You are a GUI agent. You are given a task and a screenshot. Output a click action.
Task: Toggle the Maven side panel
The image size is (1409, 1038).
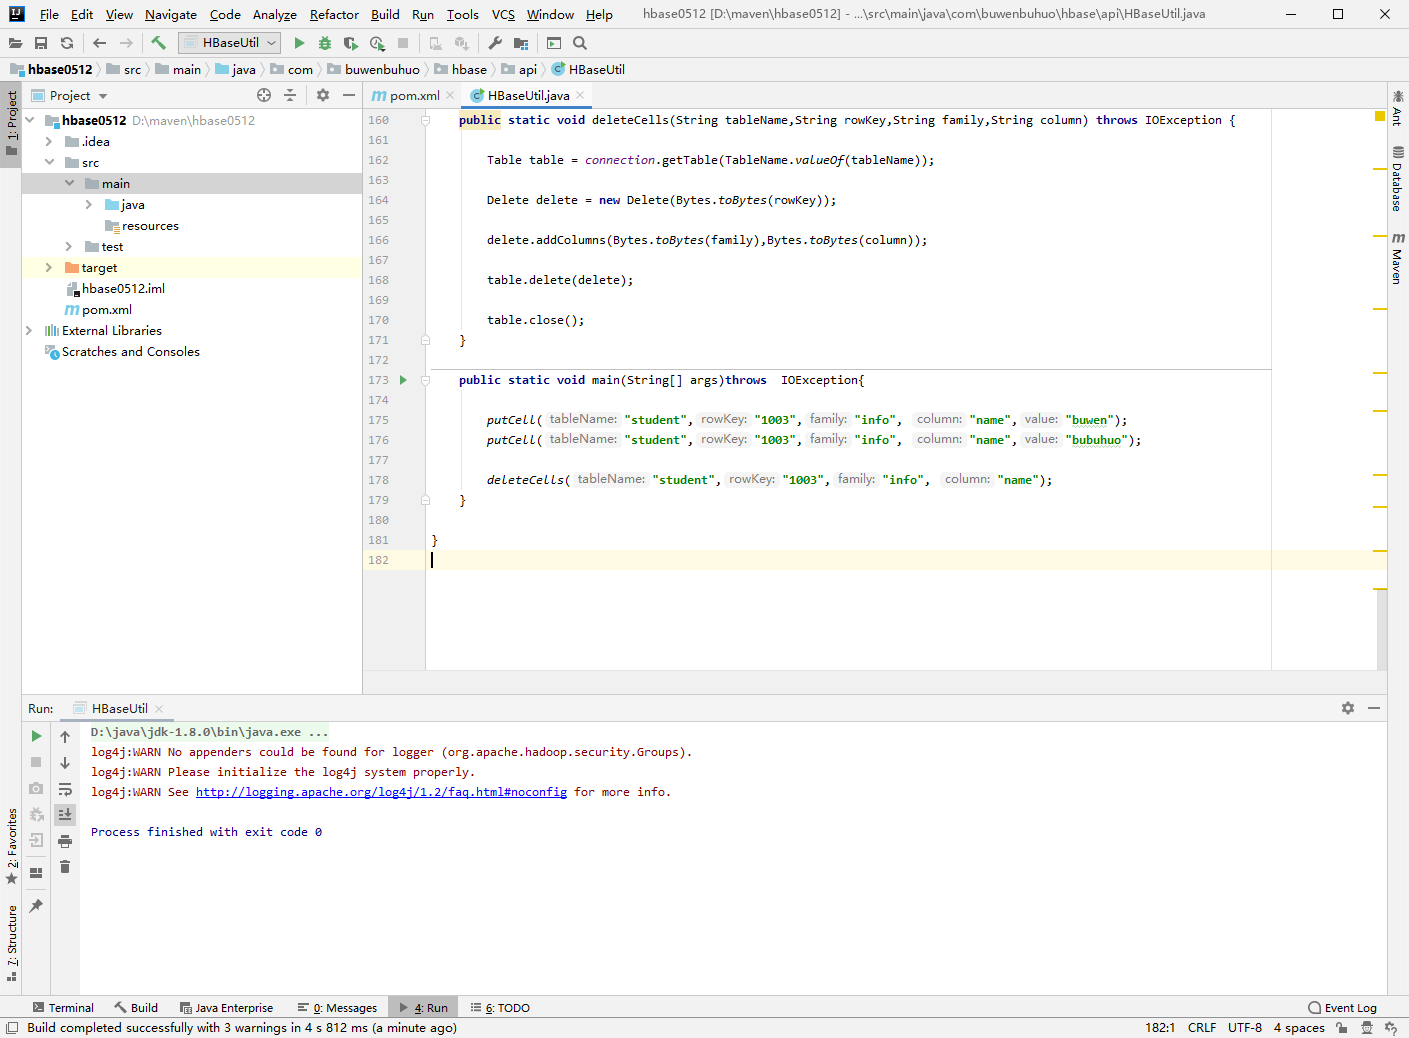click(1398, 258)
